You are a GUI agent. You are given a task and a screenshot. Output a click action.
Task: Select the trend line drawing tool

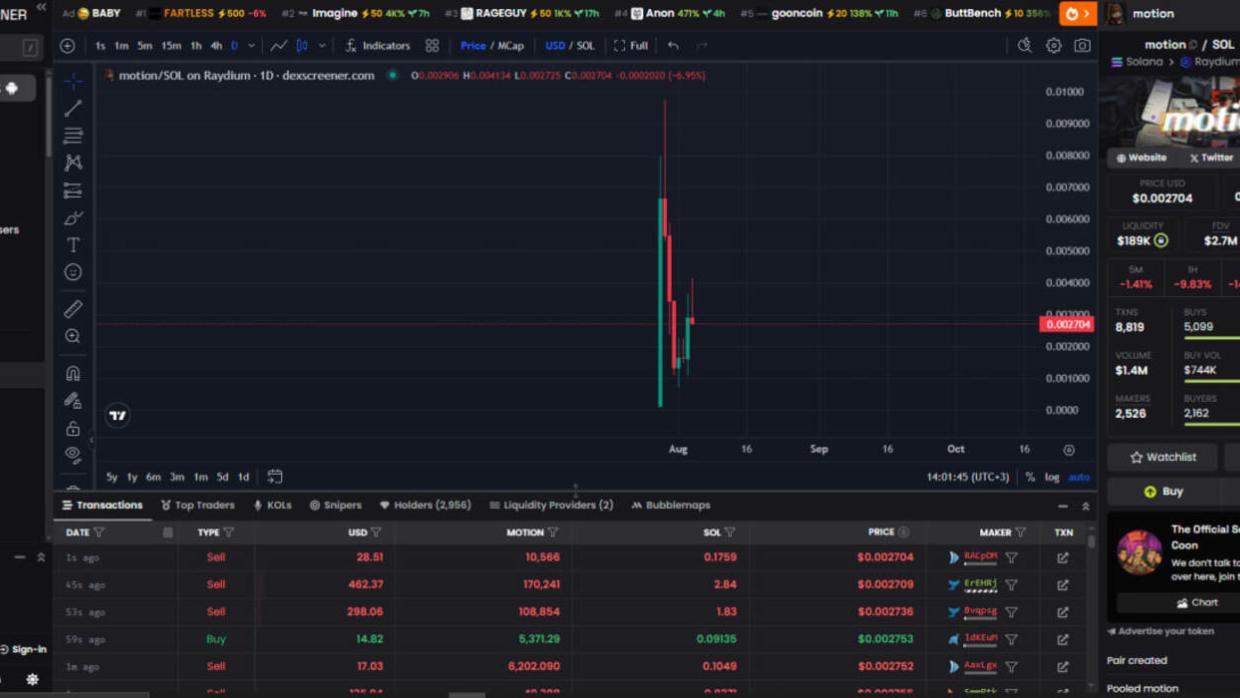point(73,108)
